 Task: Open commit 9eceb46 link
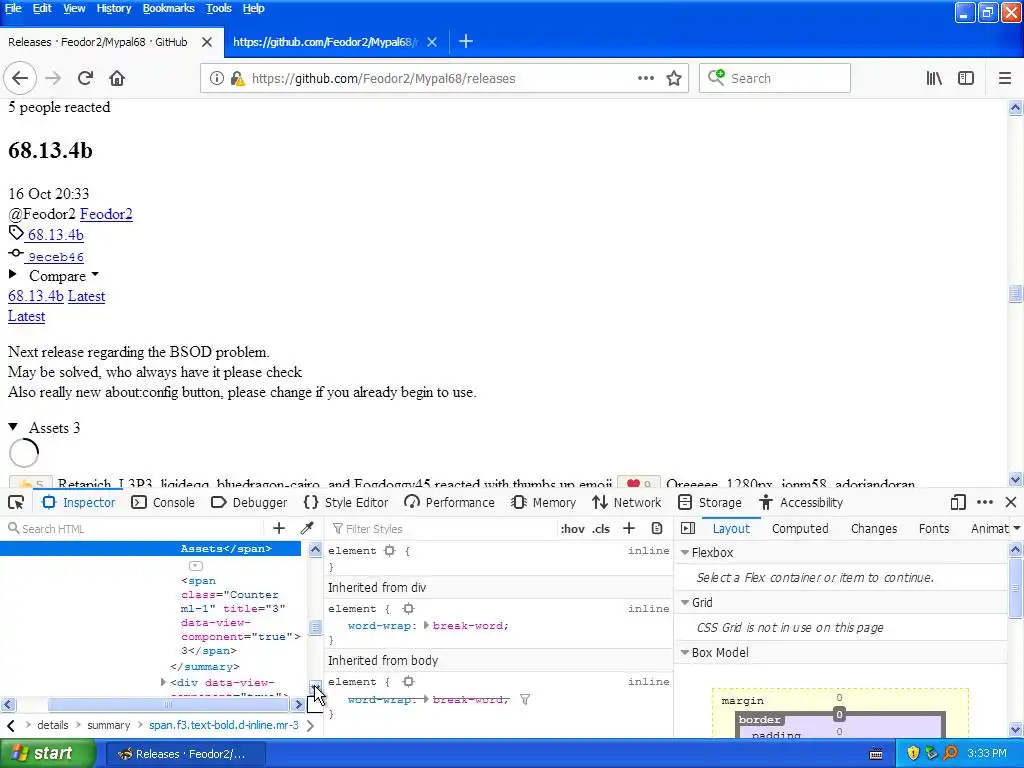(x=56, y=257)
